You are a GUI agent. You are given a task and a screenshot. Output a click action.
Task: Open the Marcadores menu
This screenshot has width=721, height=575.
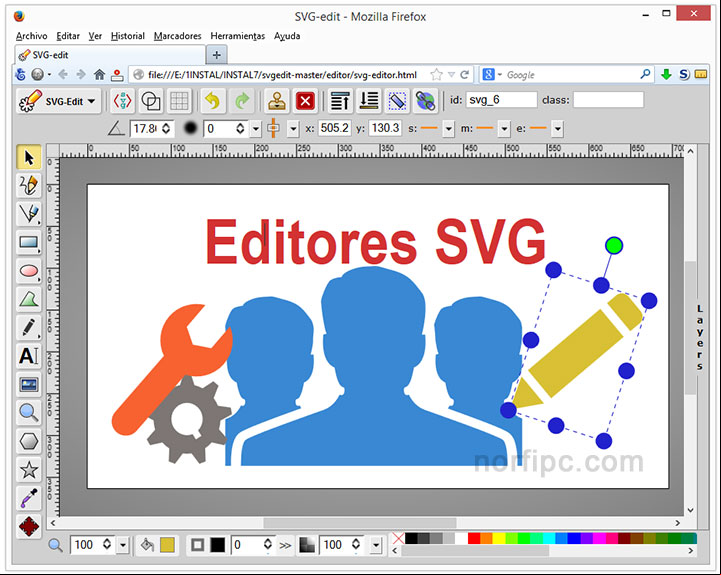pyautogui.click(x=177, y=36)
